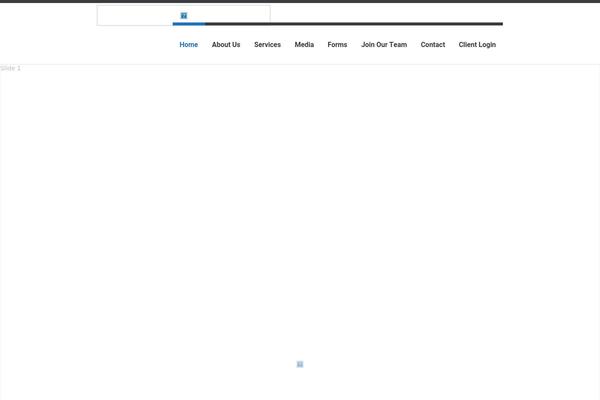Image resolution: width=600 pixels, height=400 pixels.
Task: Go to About Us page
Action: coord(226,45)
